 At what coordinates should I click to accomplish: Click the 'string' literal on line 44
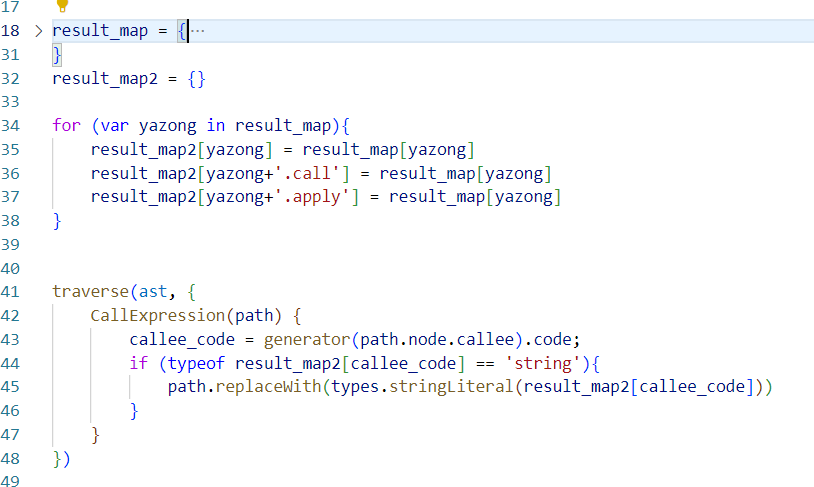543,363
